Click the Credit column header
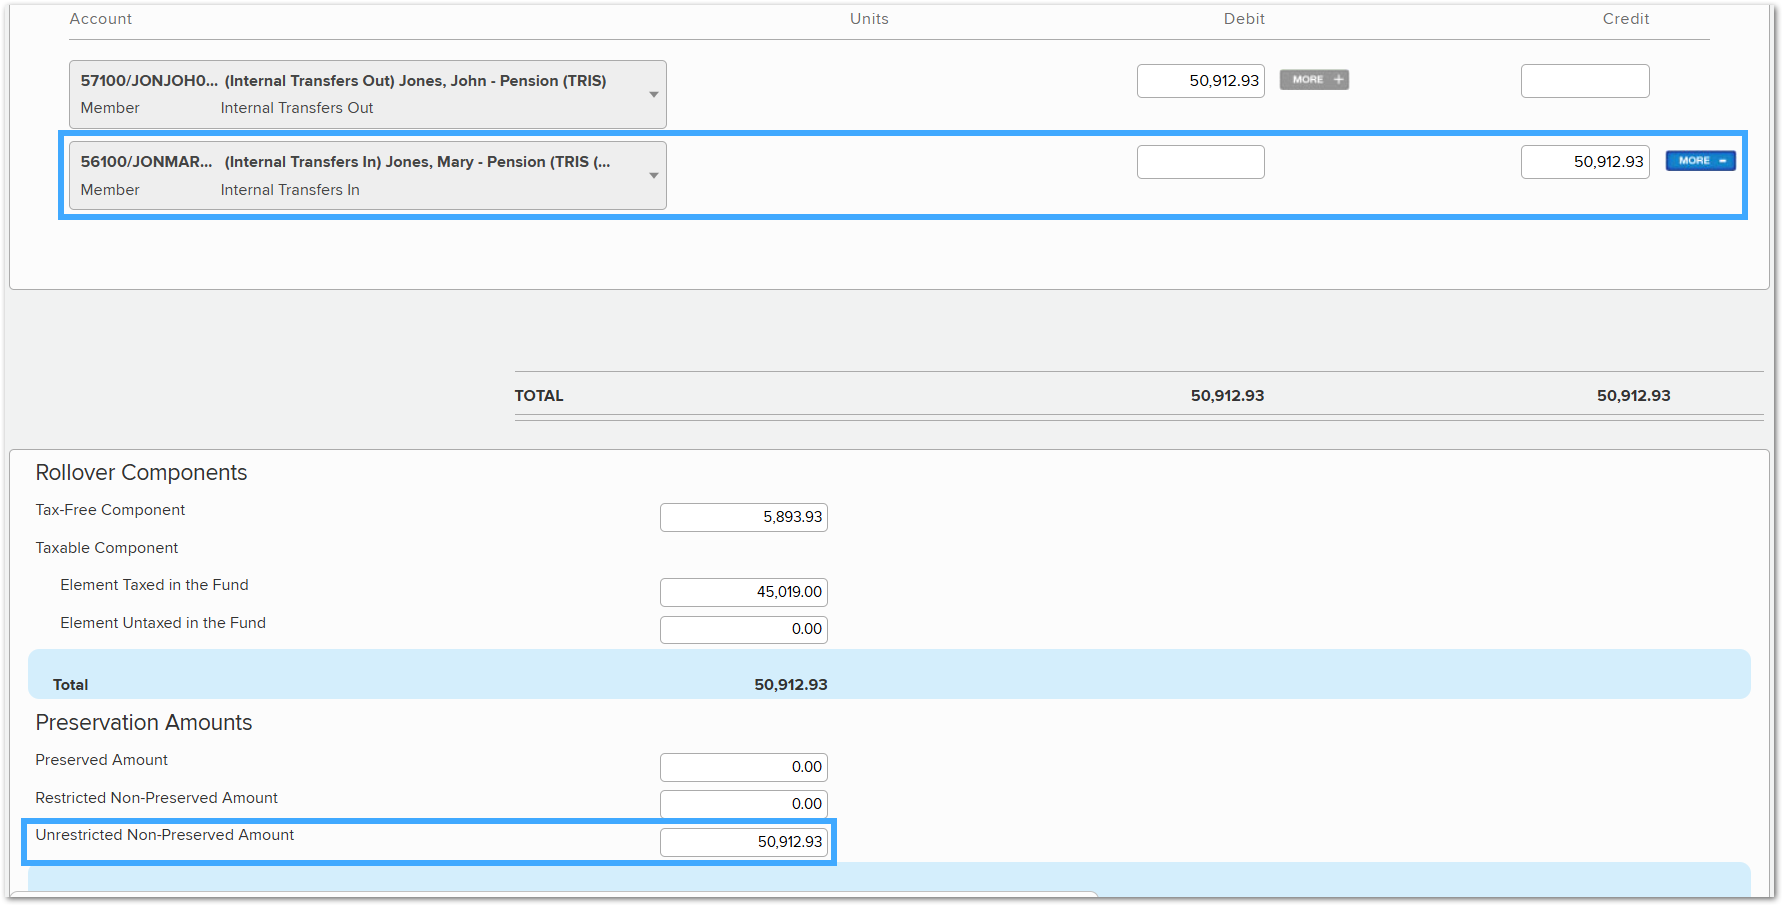The height and width of the screenshot is (906, 1783). tap(1625, 18)
